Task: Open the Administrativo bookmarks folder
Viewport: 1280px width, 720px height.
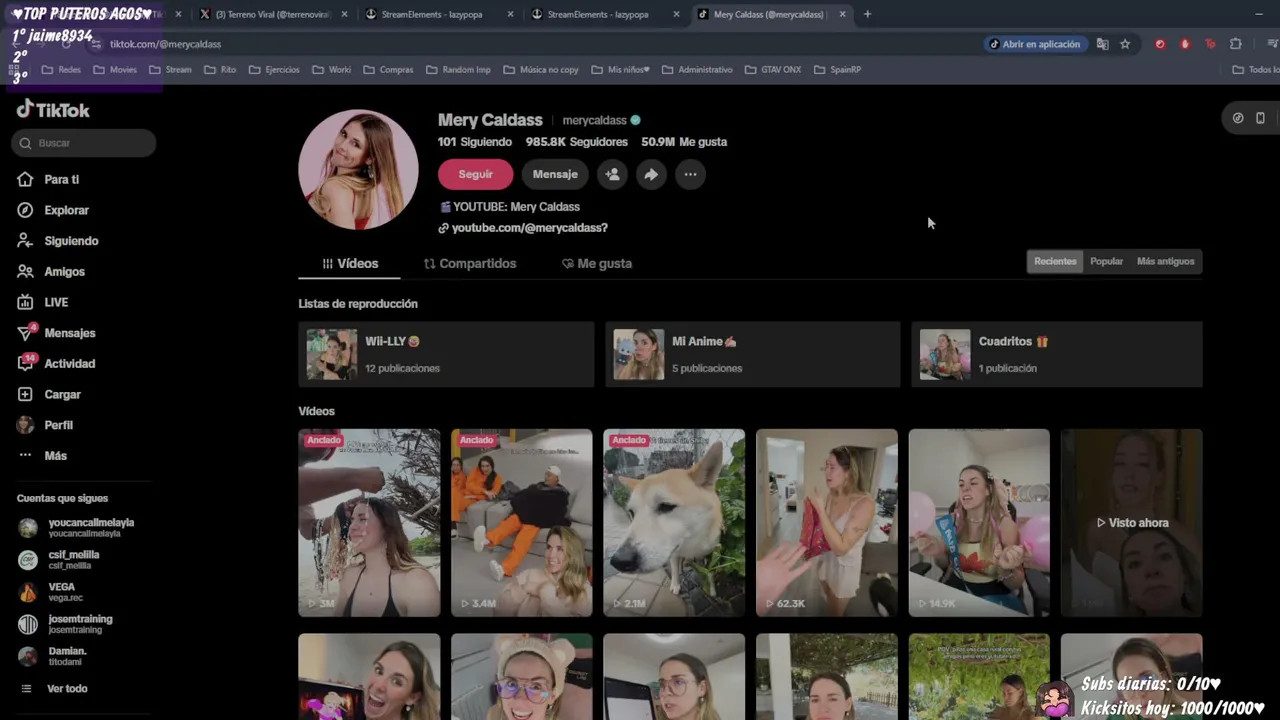Action: 697,70
